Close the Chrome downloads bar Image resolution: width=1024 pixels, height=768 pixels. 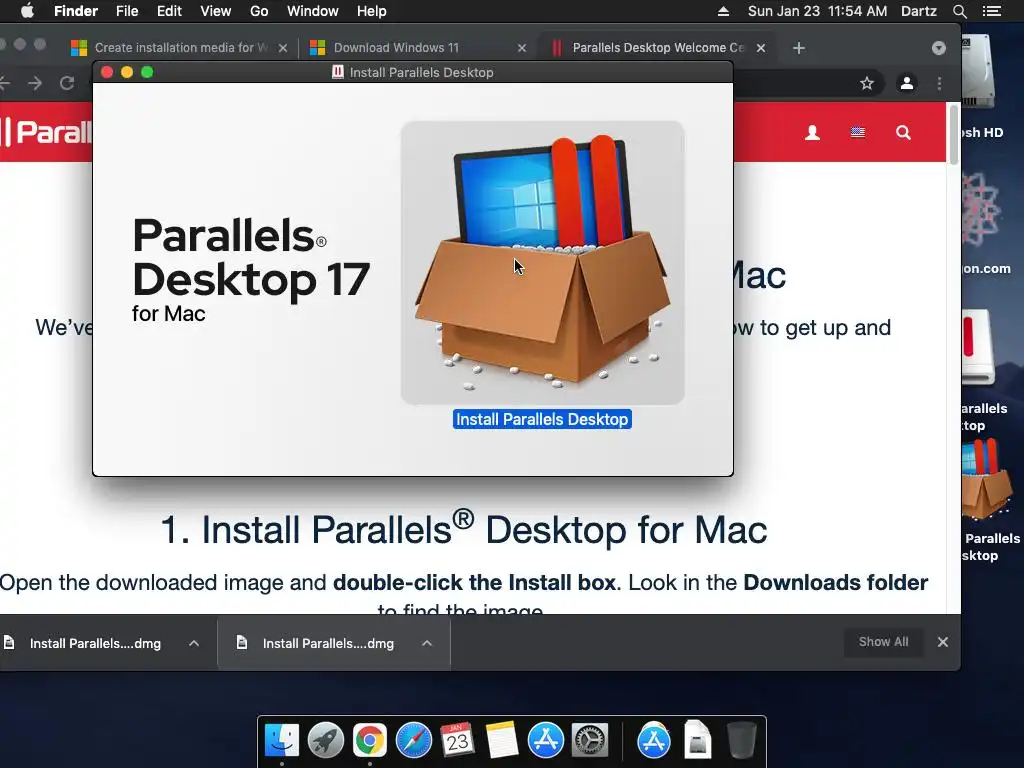pos(942,642)
